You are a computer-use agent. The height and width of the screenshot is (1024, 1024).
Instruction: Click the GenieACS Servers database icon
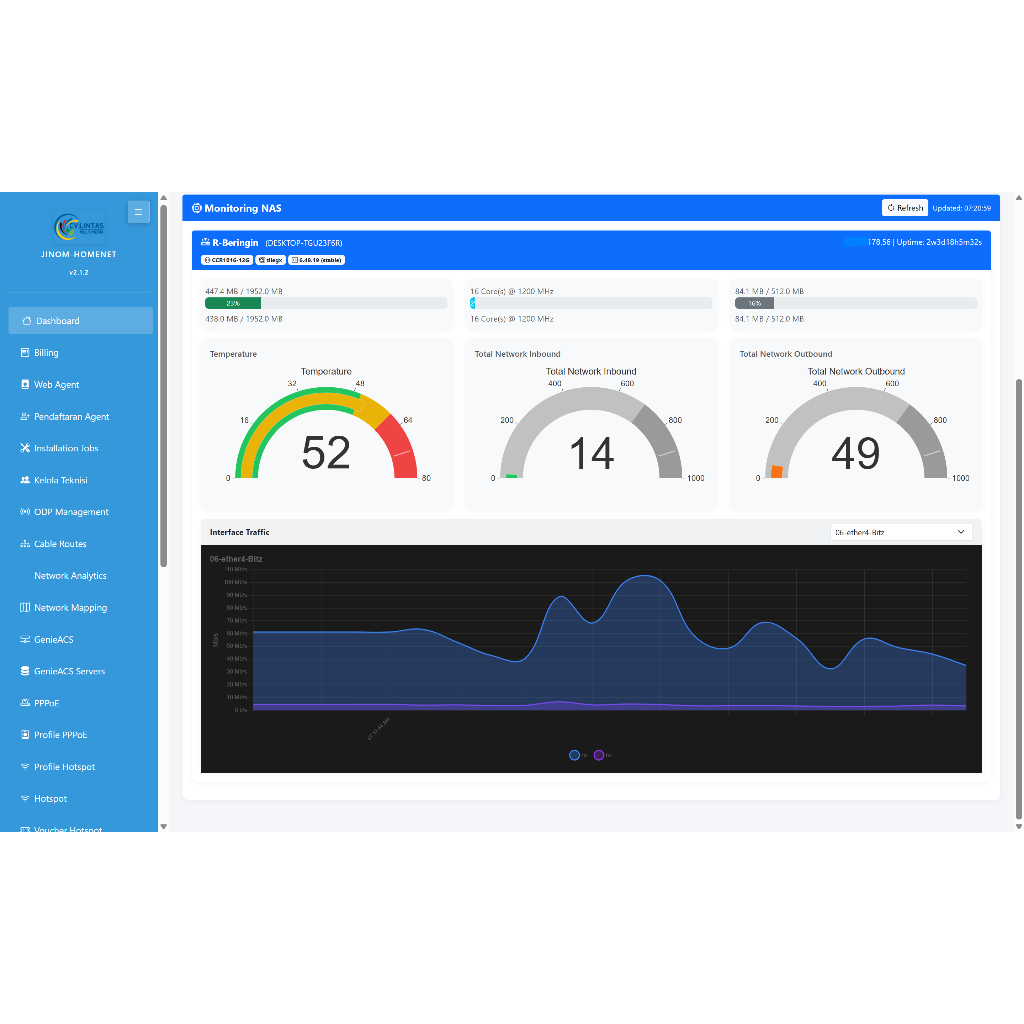[x=25, y=671]
